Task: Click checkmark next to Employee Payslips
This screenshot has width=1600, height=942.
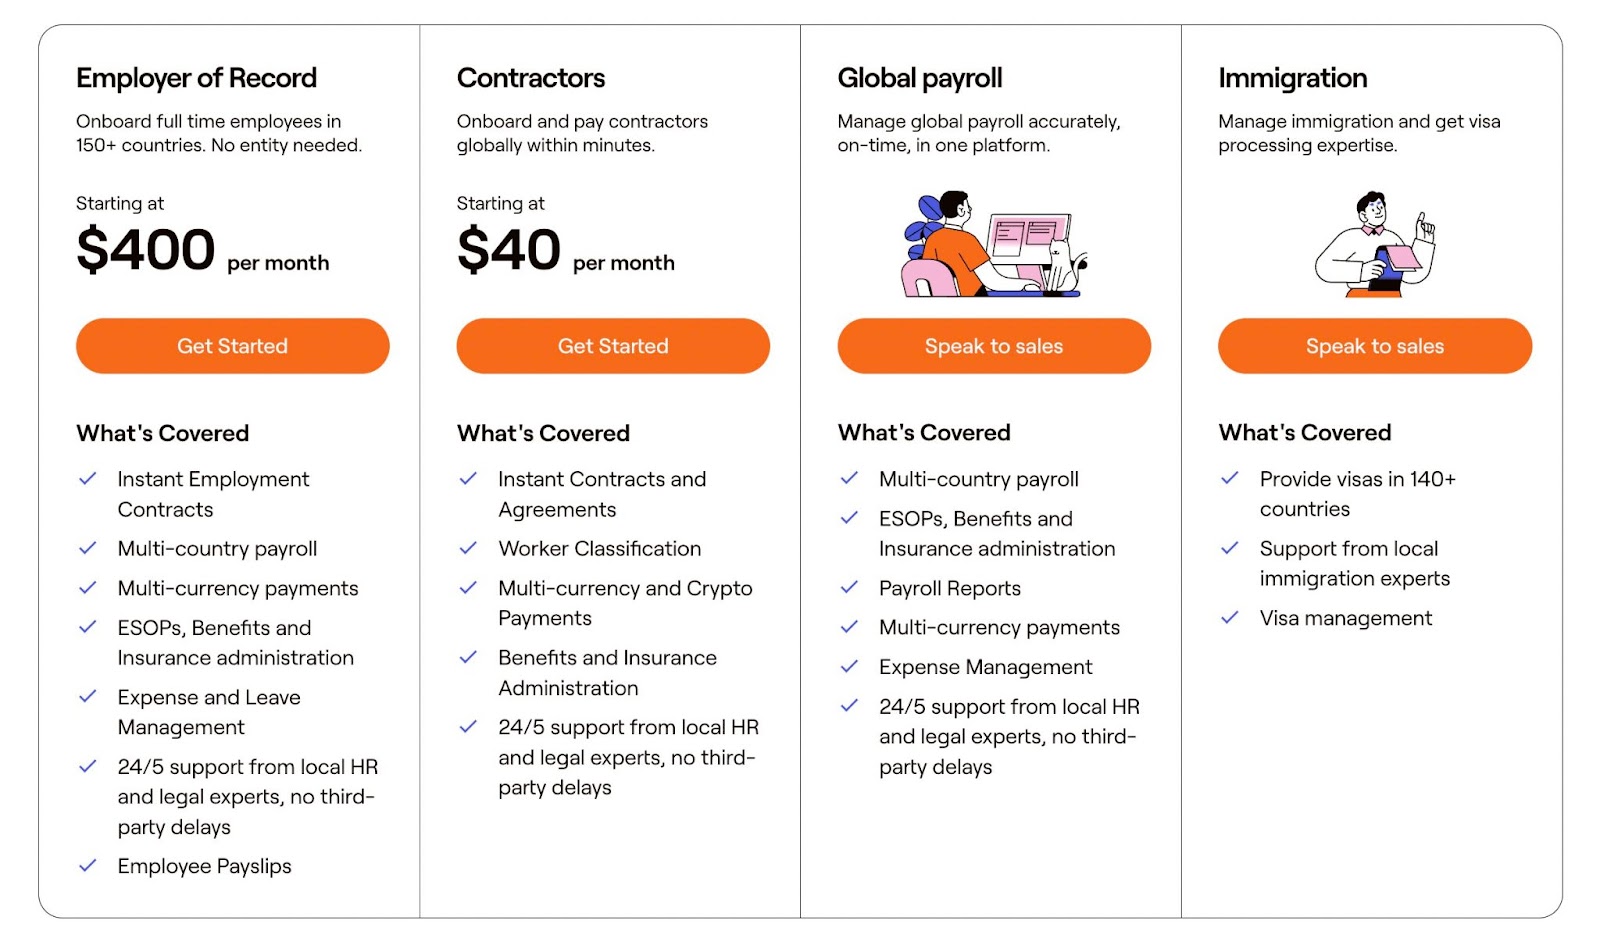Action: pos(88,866)
